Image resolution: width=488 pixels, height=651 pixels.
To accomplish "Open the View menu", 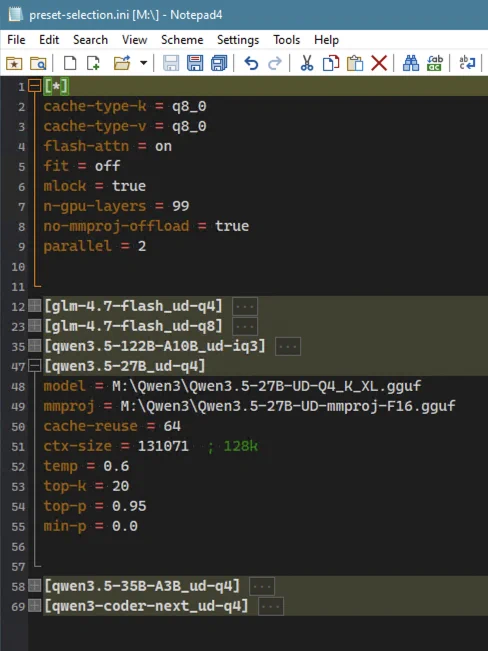I will 135,40.
